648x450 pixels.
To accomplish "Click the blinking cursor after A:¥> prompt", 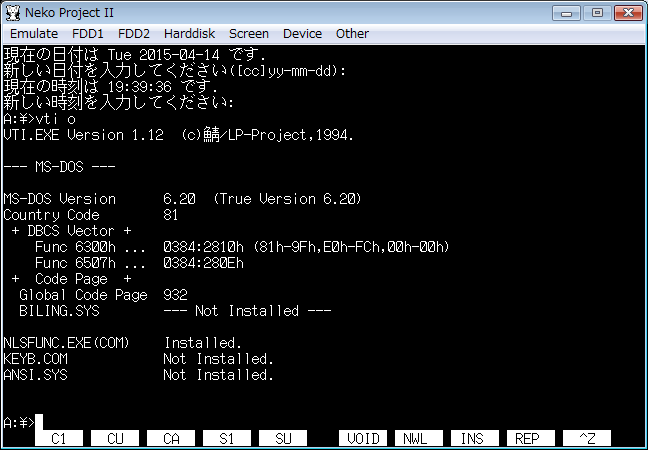I will click(39, 422).
